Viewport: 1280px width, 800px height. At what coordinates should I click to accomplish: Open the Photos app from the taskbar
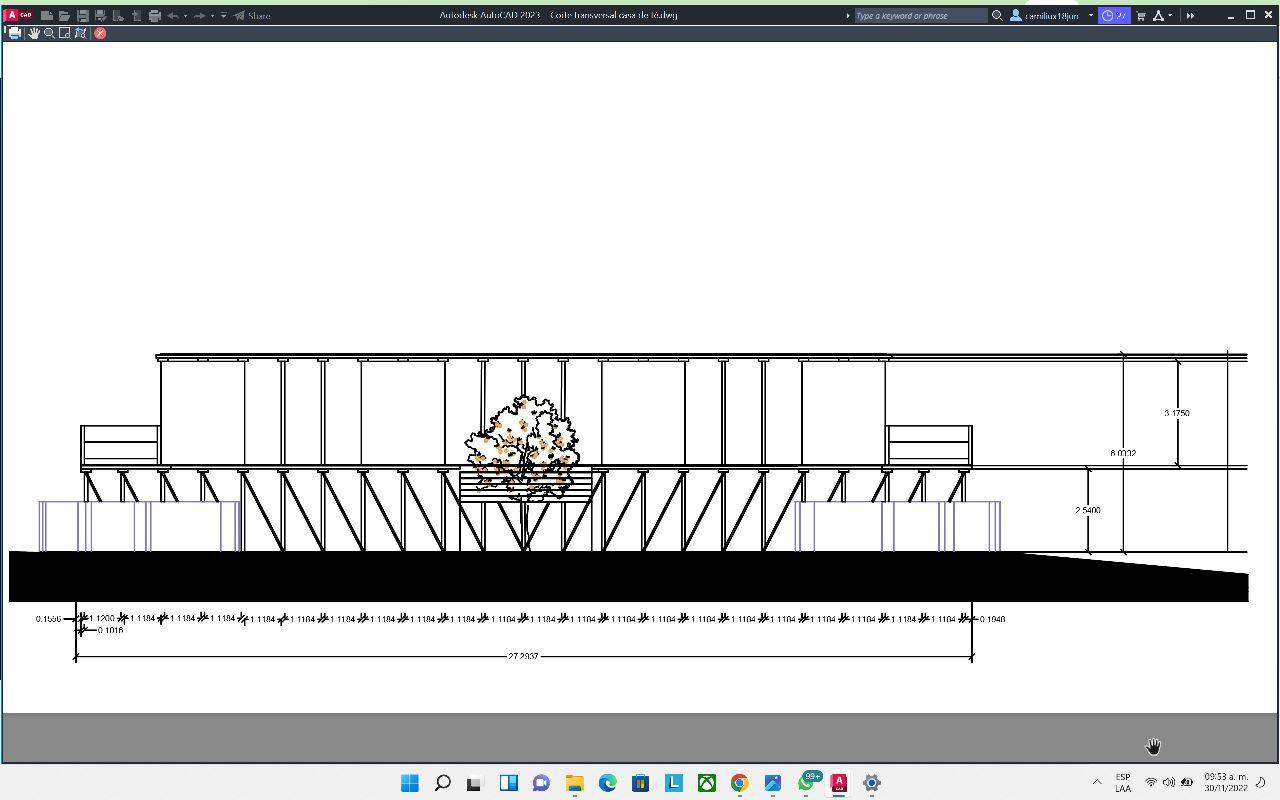pos(772,783)
